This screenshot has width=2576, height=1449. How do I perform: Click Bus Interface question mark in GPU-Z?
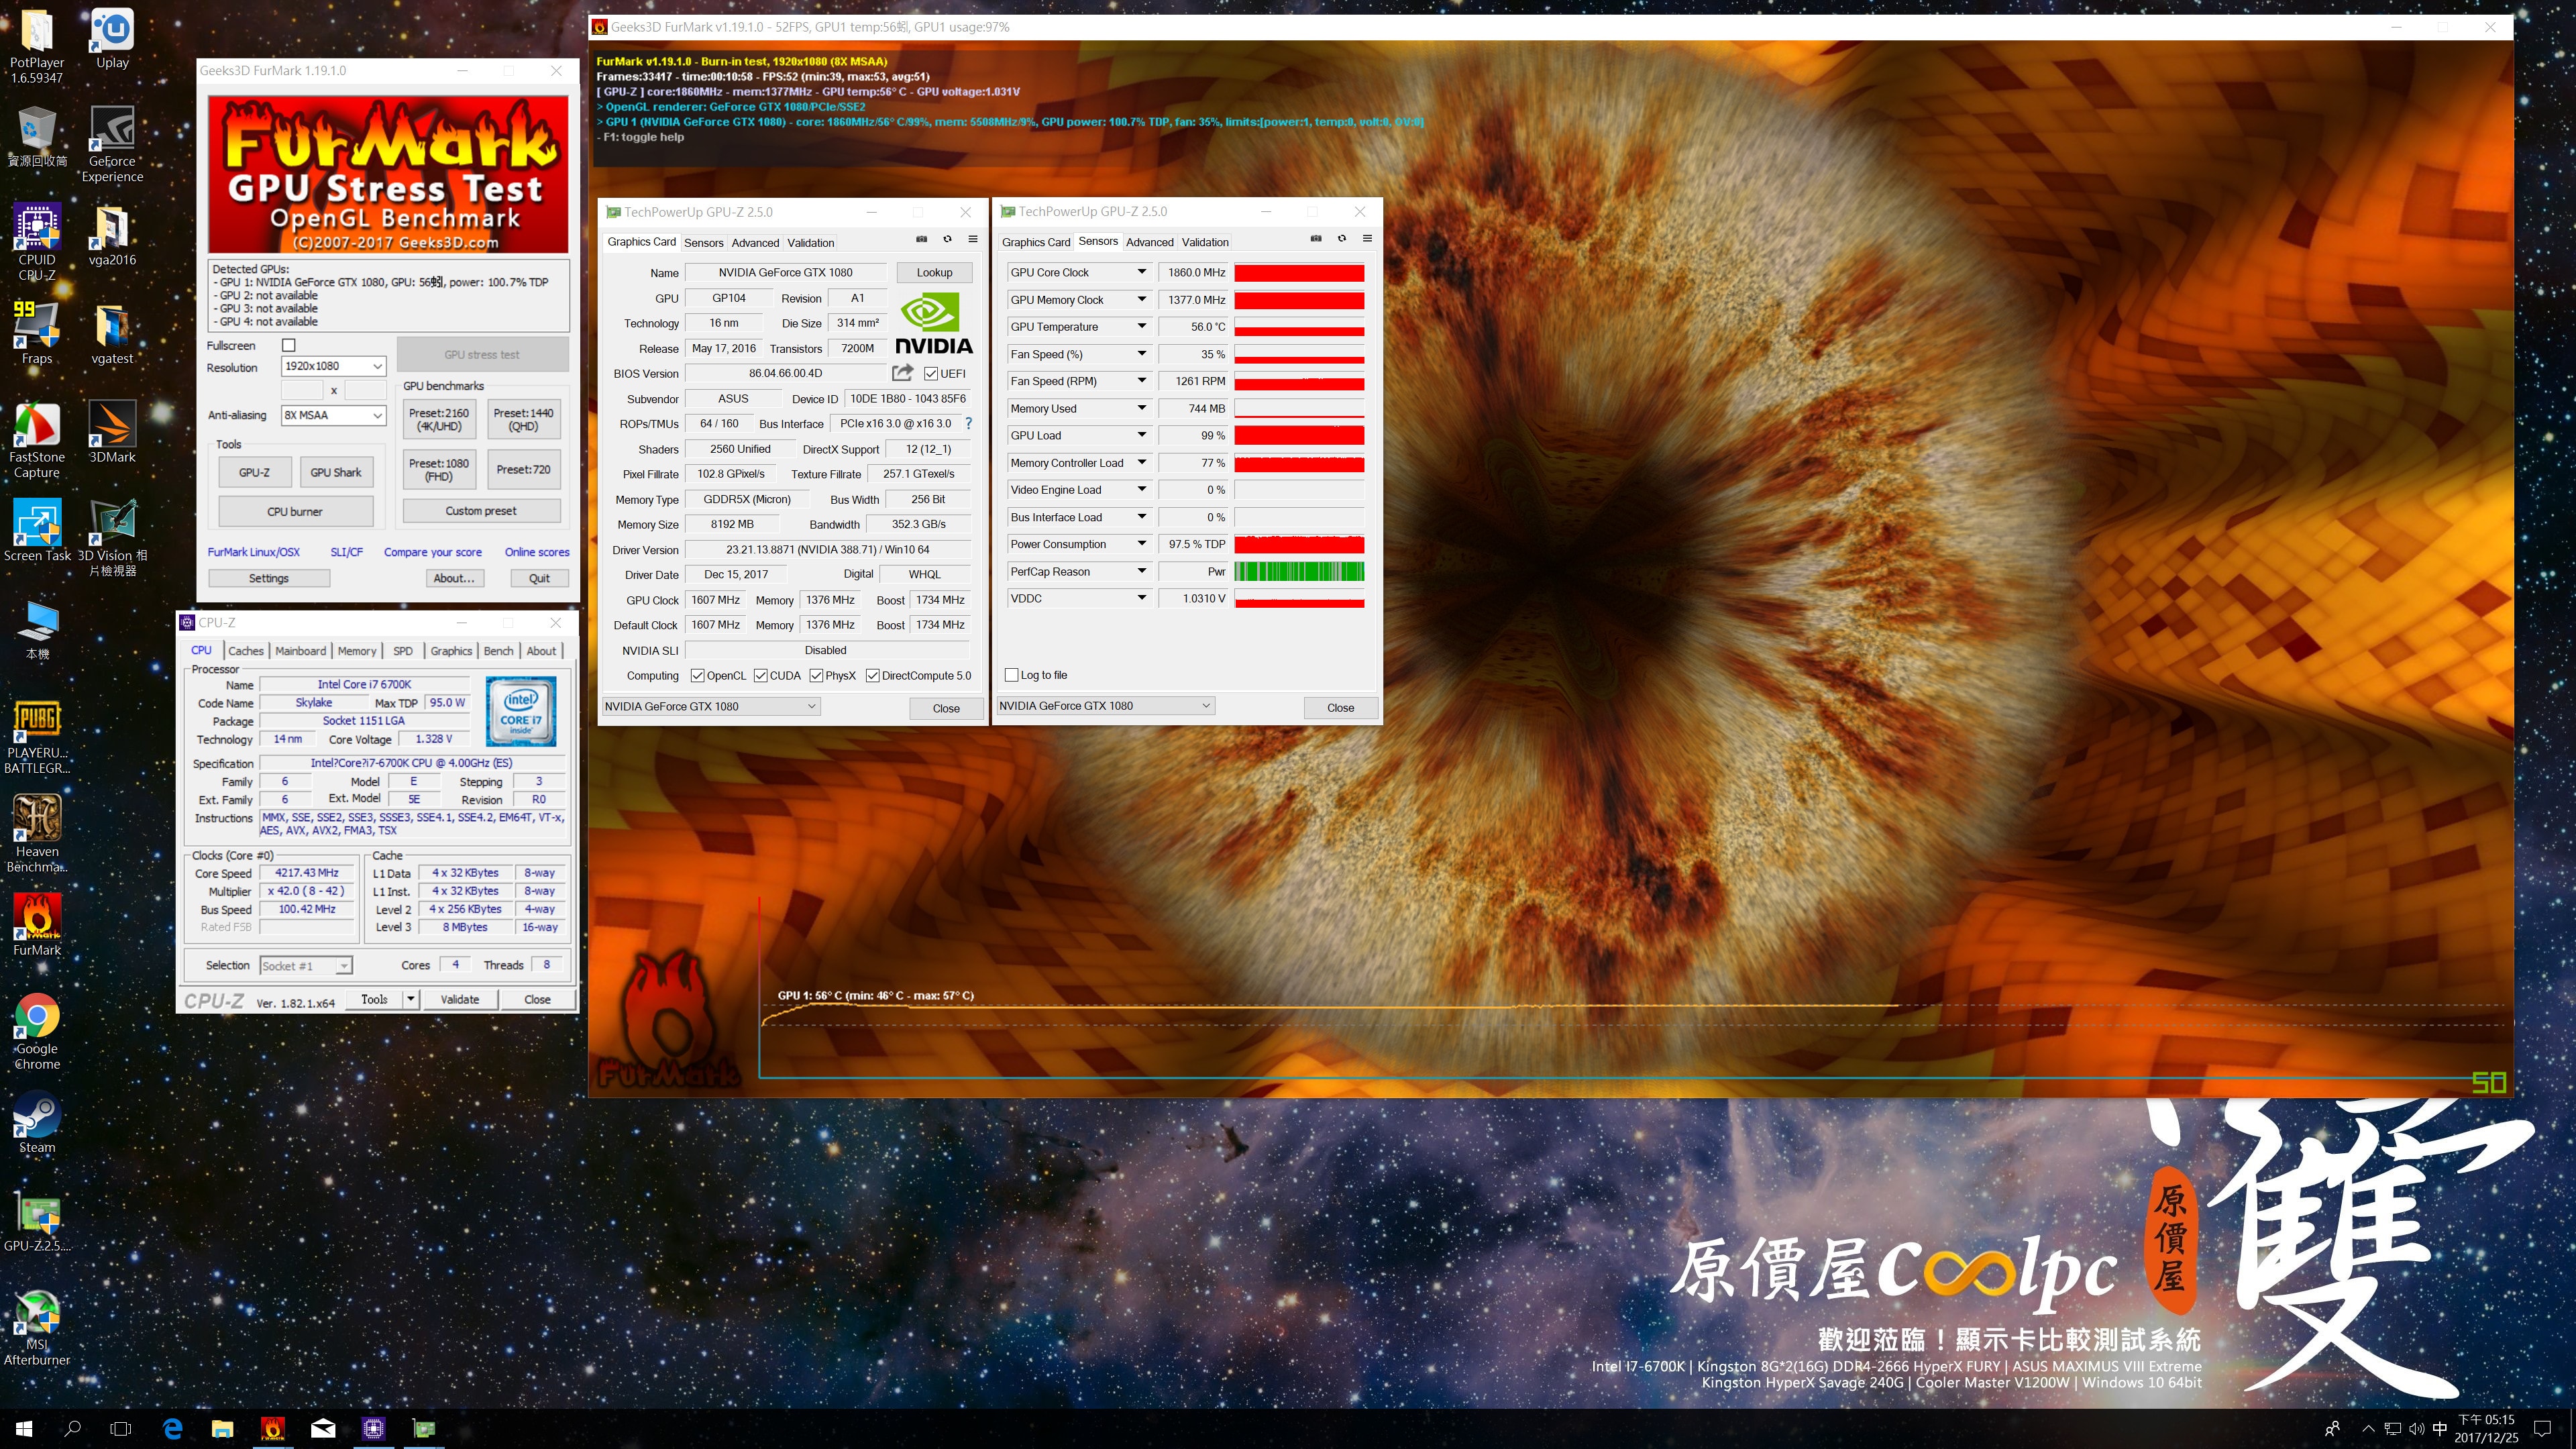click(968, 424)
